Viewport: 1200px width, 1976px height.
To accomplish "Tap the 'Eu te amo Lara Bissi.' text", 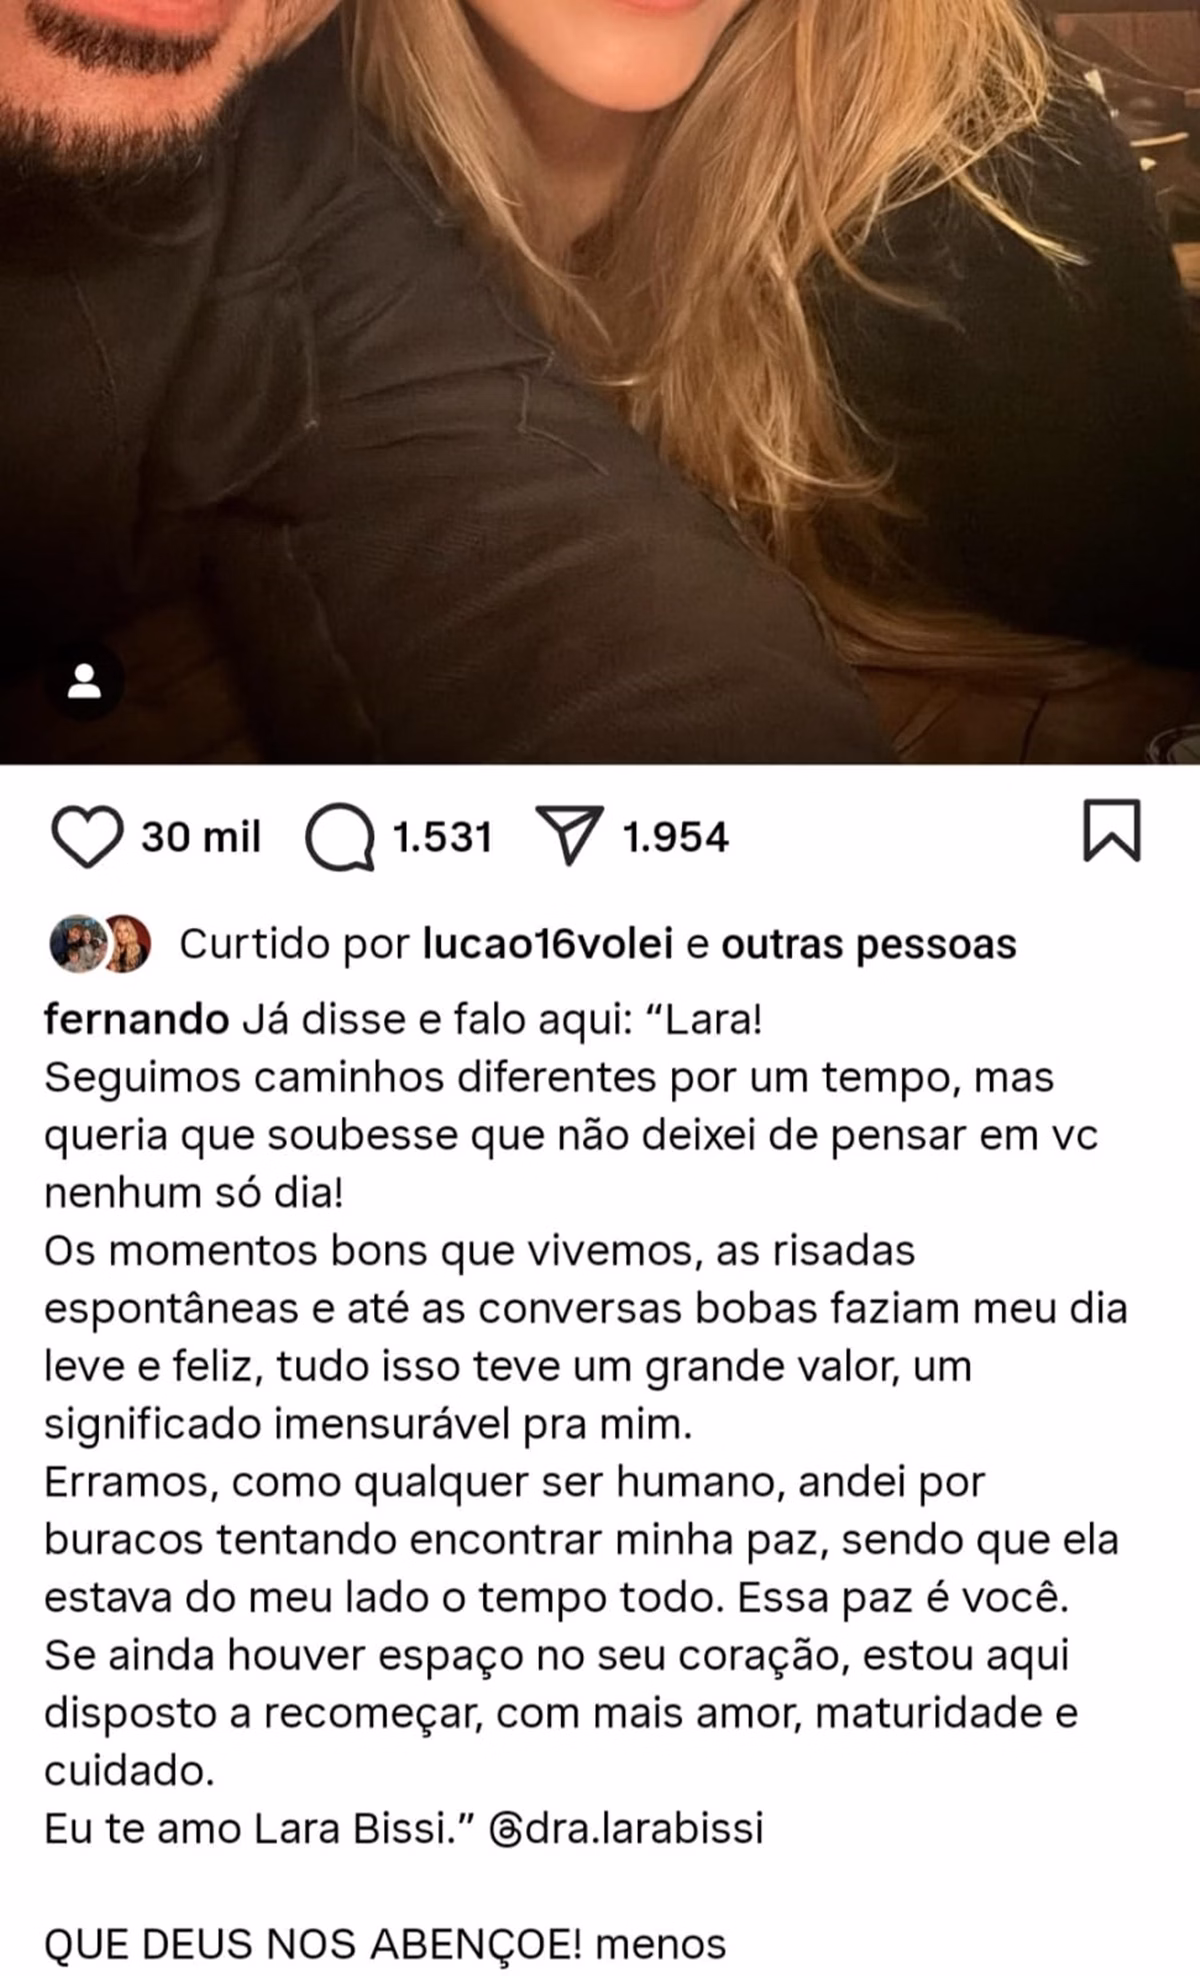I will pyautogui.click(x=259, y=1830).
